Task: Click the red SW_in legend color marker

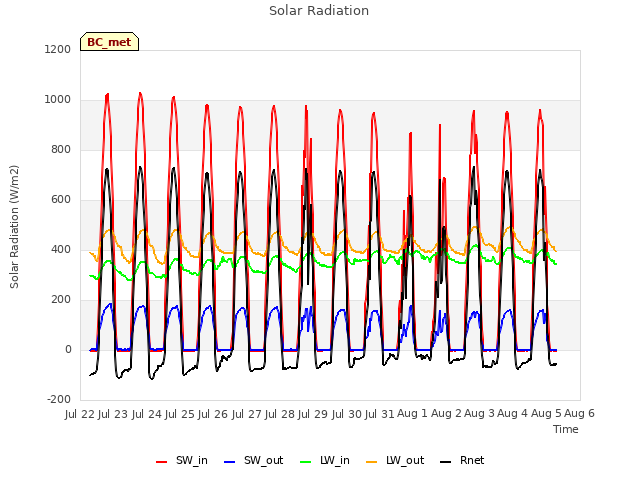Action: [162, 462]
